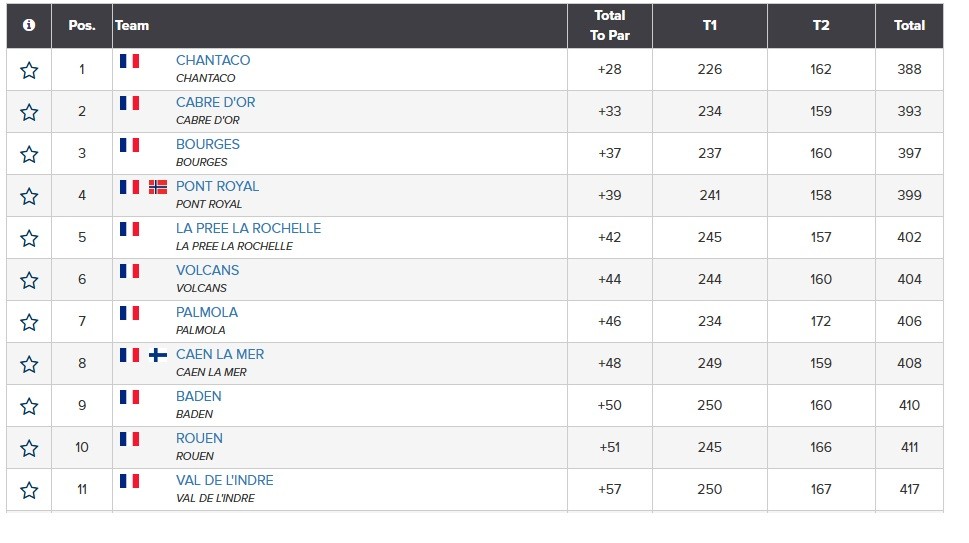Click the info icon in table header

click(x=29, y=25)
